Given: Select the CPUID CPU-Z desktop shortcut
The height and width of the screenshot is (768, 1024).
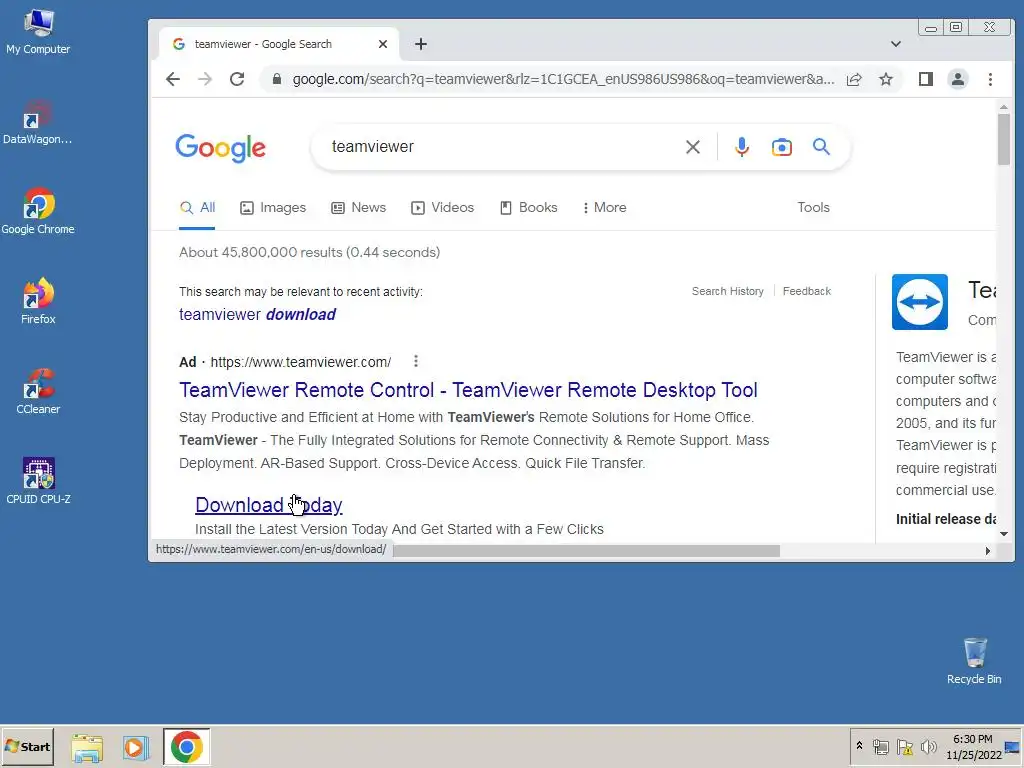Looking at the screenshot, I should click(39, 481).
